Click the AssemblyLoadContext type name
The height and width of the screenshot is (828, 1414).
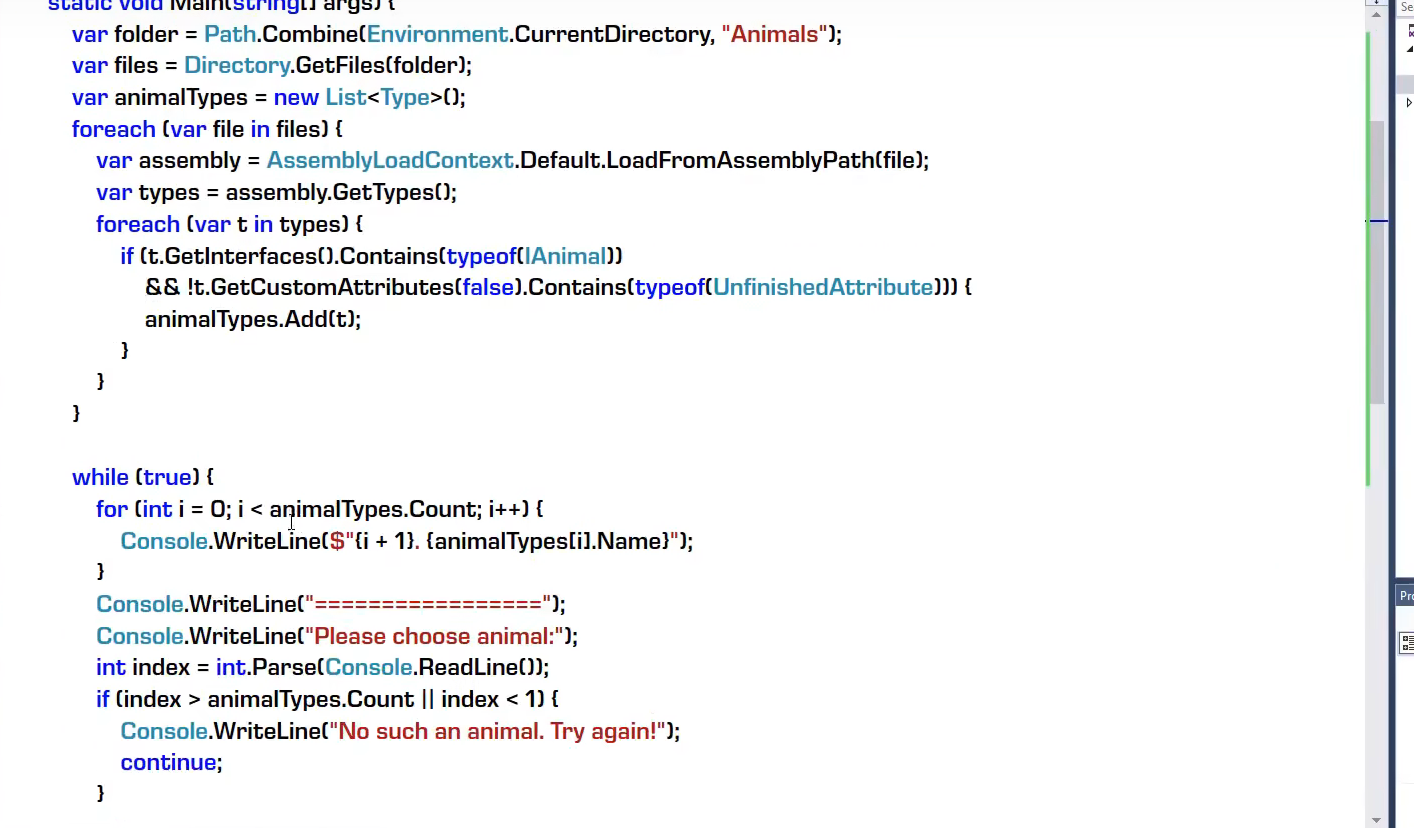(x=390, y=160)
